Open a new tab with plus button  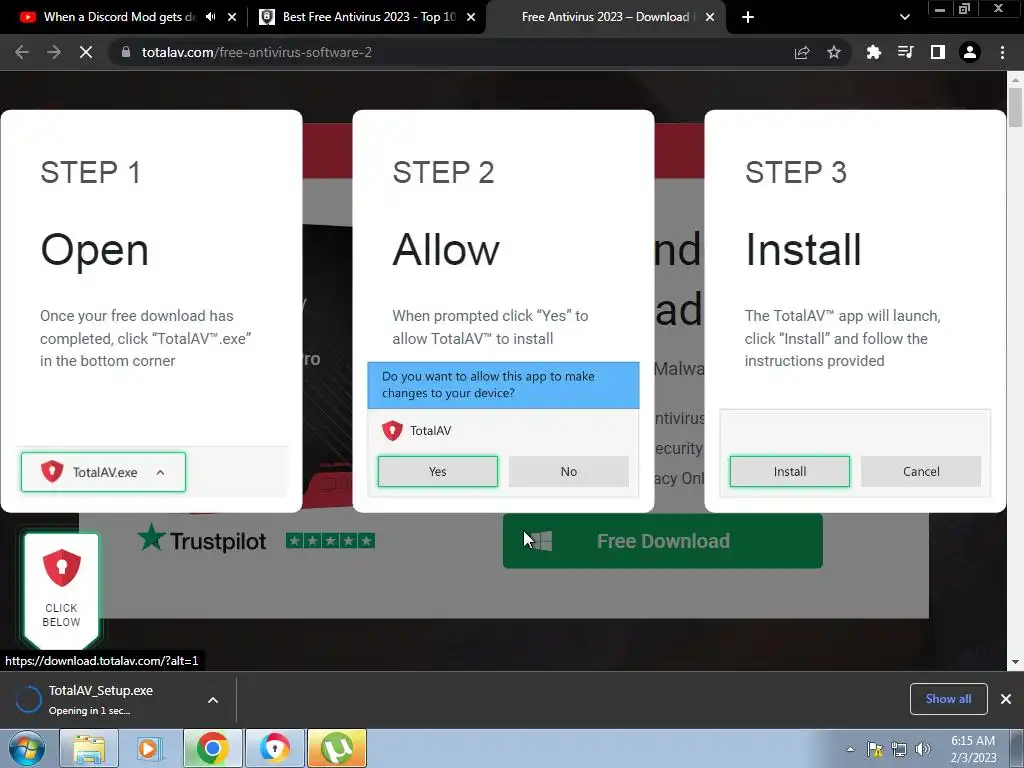point(748,17)
